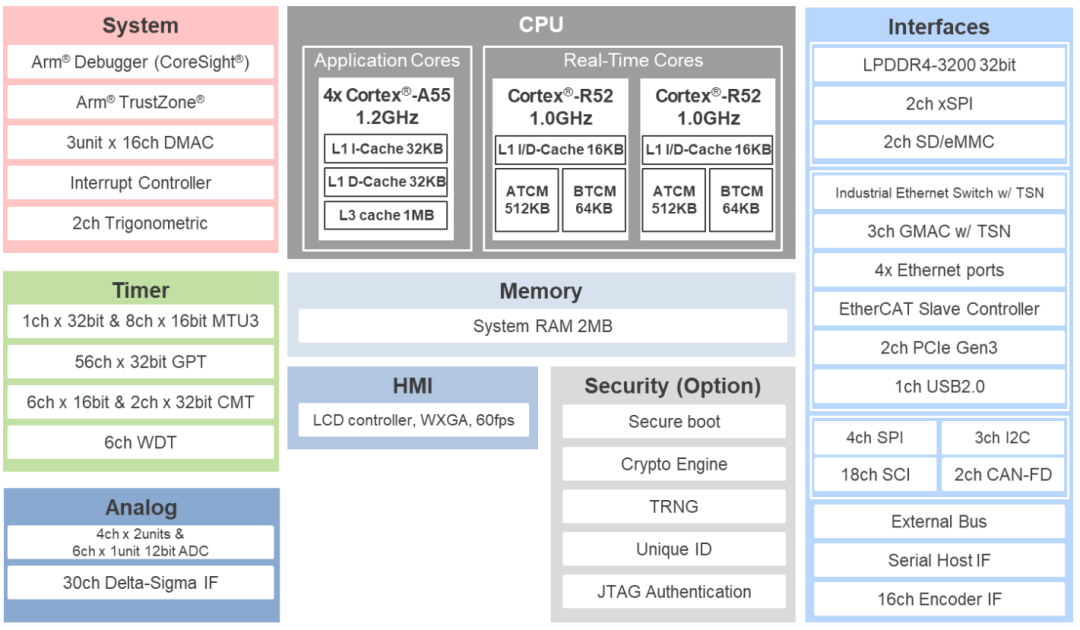The image size is (1080, 630).
Task: Select the Interrupt Controller block
Action: pyautogui.click(x=140, y=183)
